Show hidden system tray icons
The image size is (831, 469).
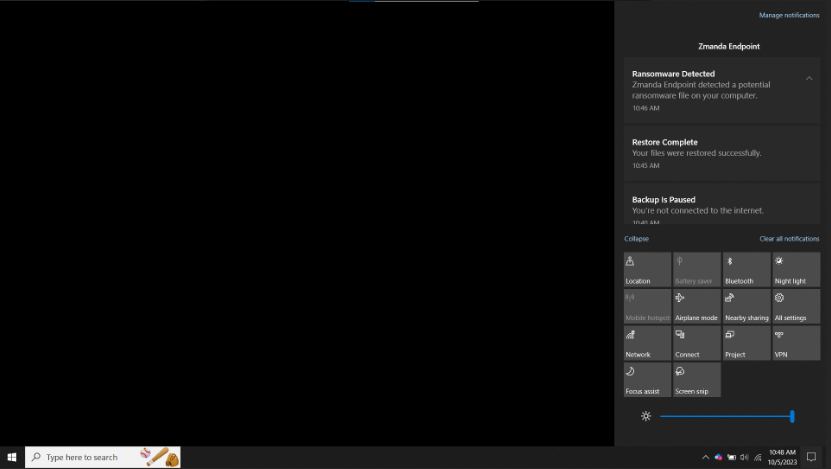click(x=705, y=457)
